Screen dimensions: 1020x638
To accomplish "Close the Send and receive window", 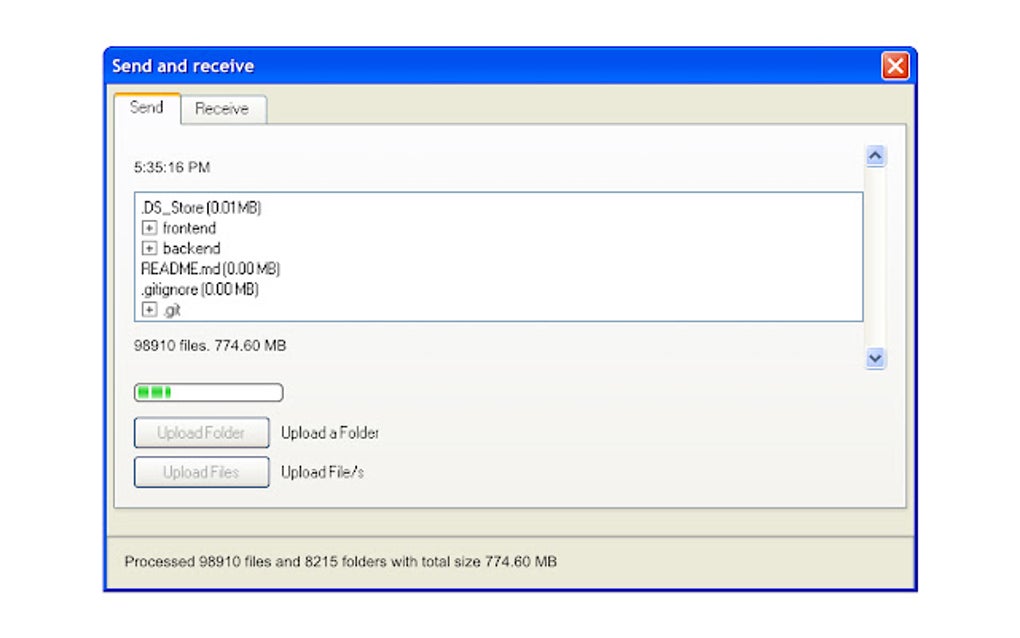I will 895,66.
